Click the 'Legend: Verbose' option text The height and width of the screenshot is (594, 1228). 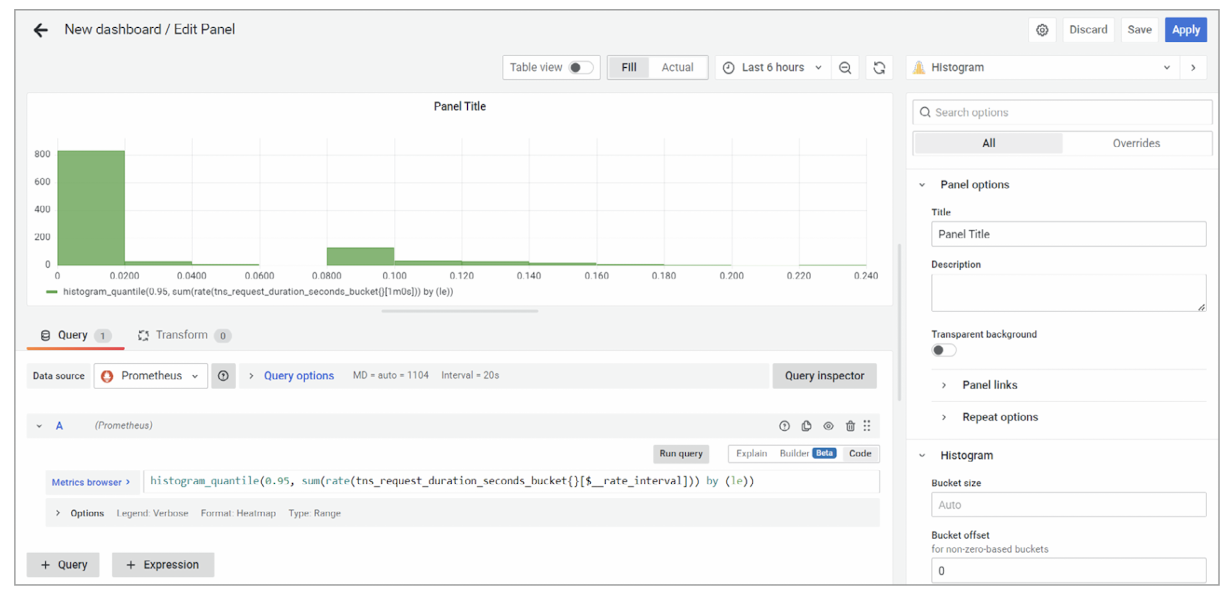click(152, 513)
